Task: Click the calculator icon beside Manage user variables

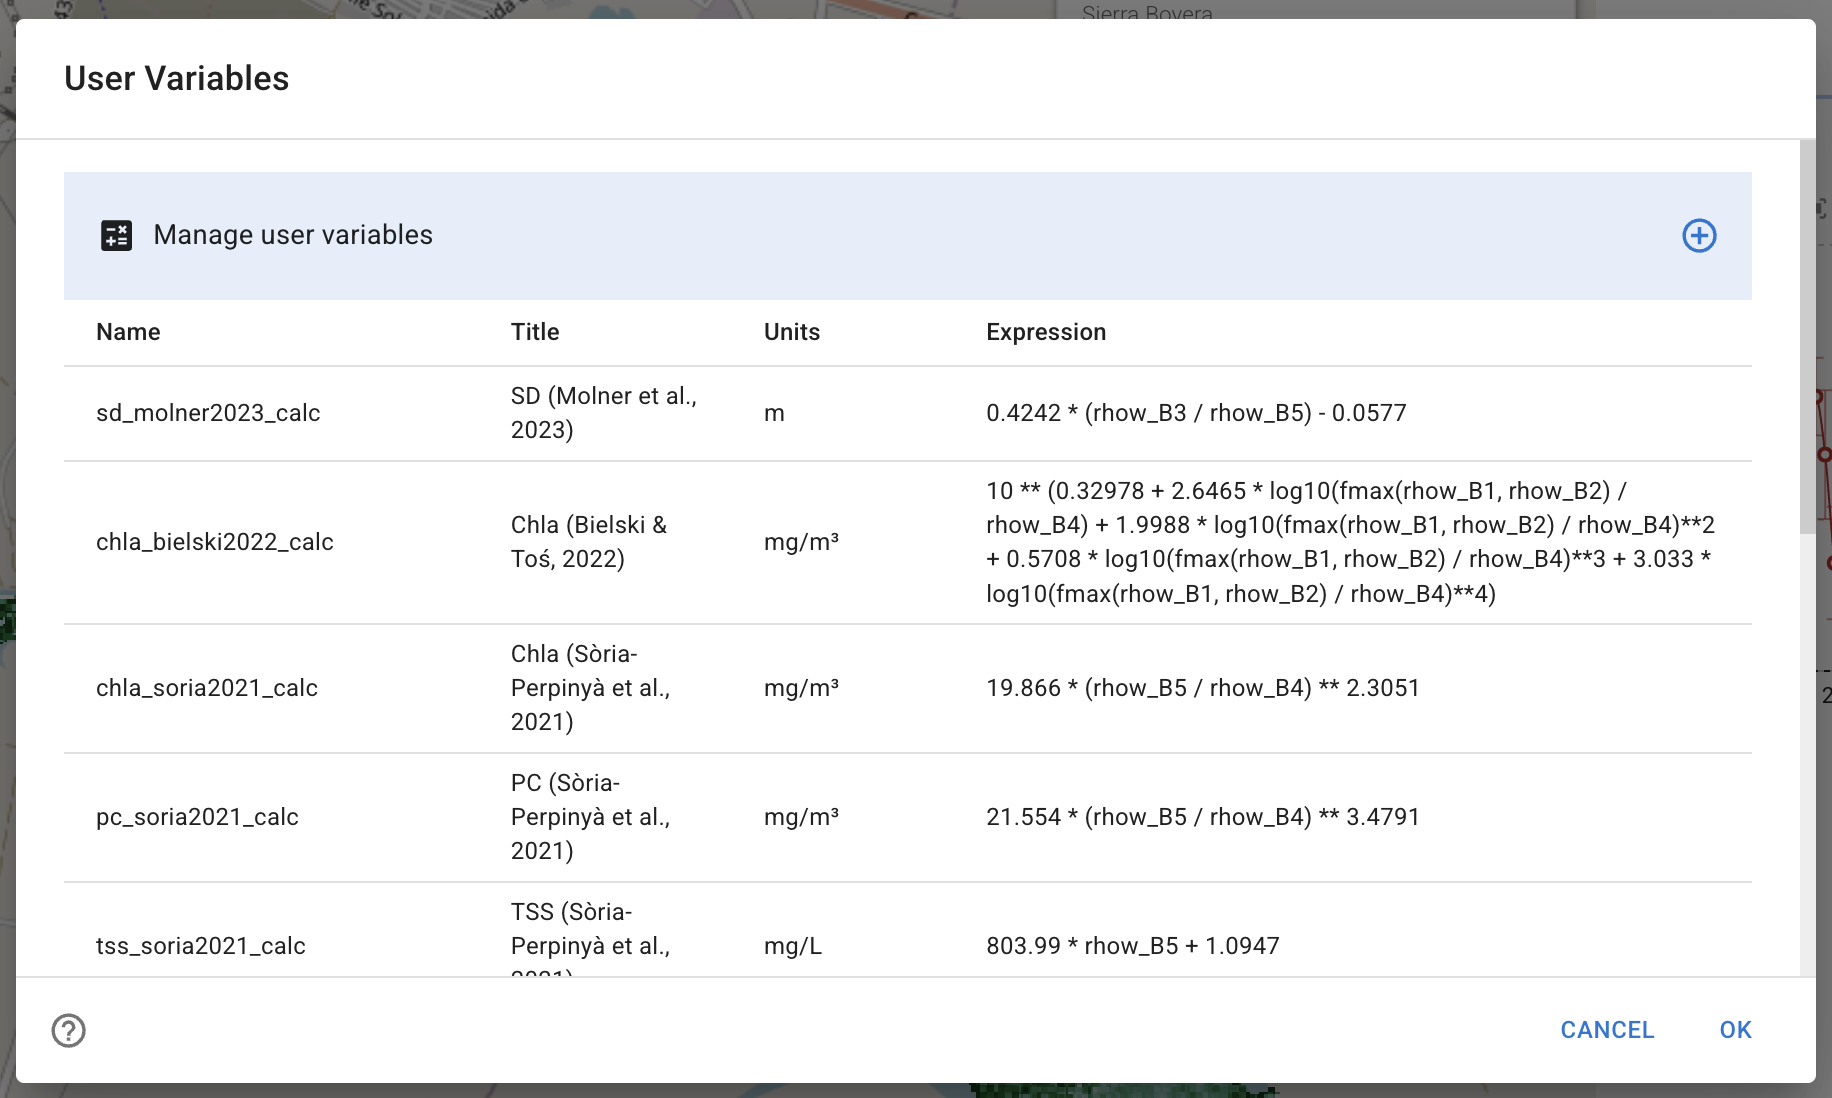Action: (117, 235)
